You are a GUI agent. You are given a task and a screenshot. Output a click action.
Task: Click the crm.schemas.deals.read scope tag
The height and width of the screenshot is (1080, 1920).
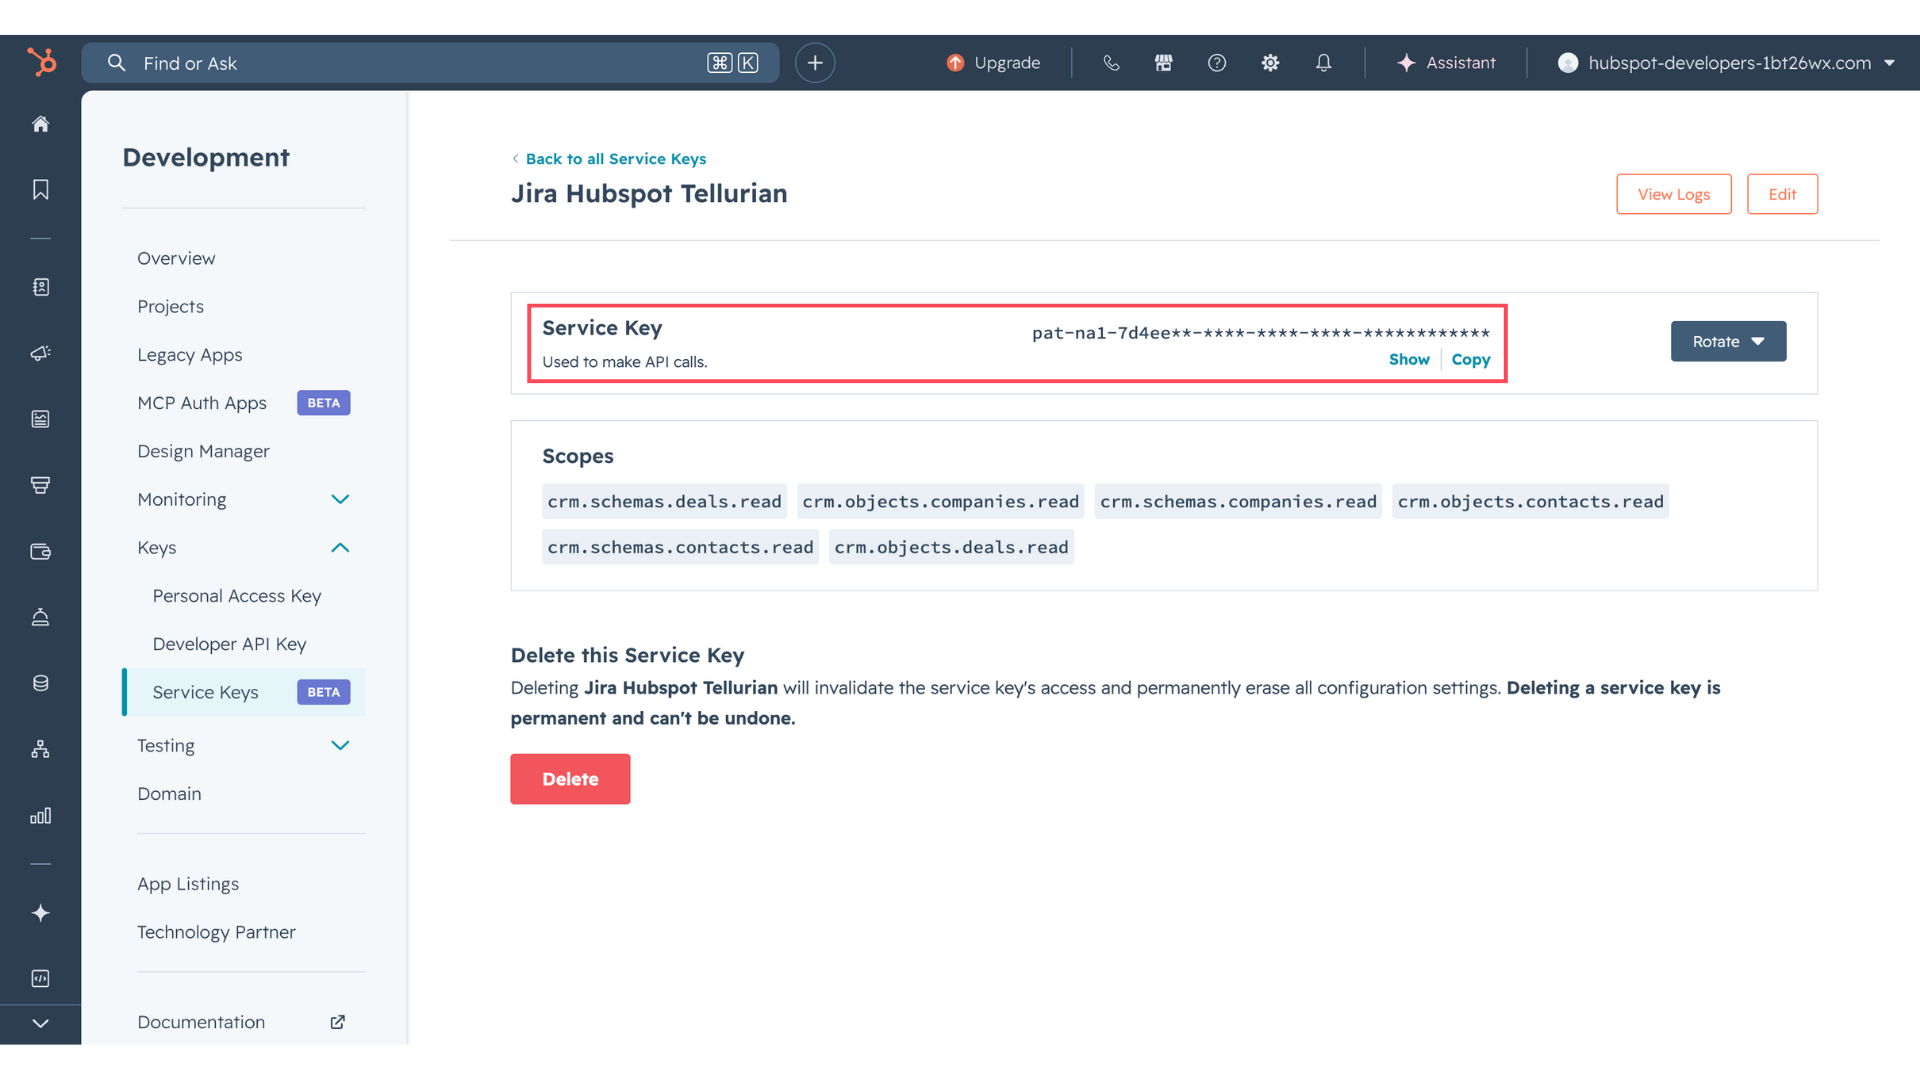click(664, 502)
